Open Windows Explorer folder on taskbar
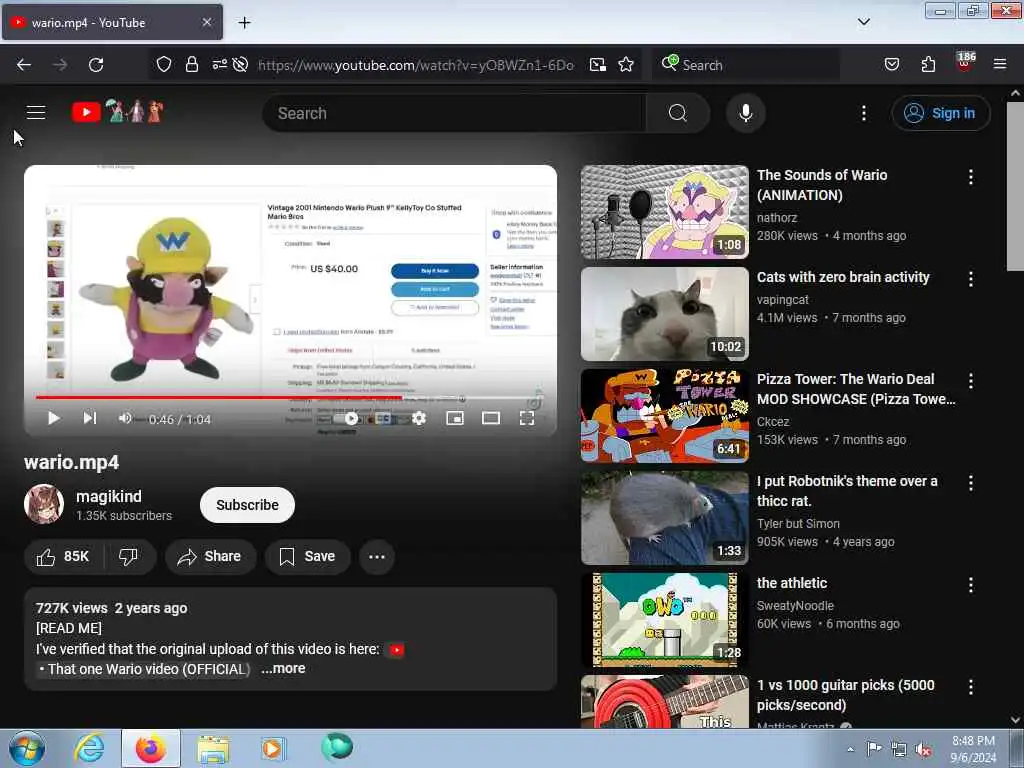The image size is (1024, 768). (x=213, y=749)
